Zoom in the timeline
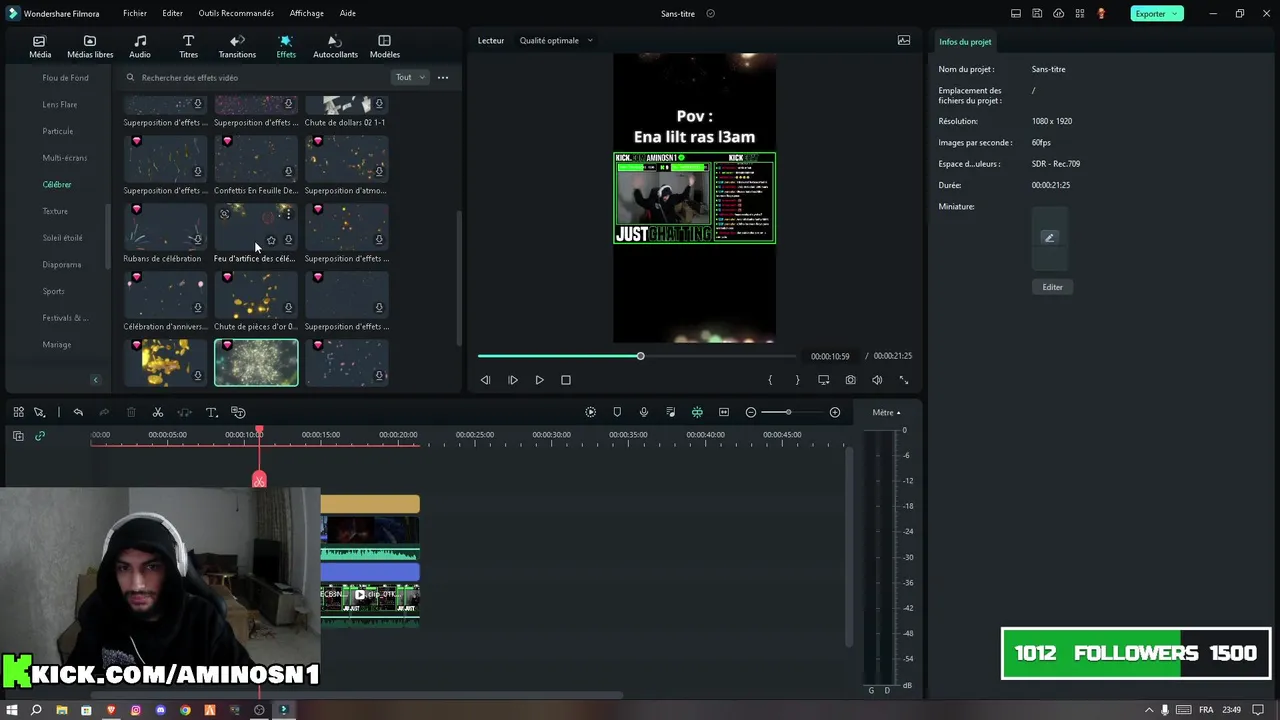This screenshot has height=720, width=1280. (x=835, y=412)
